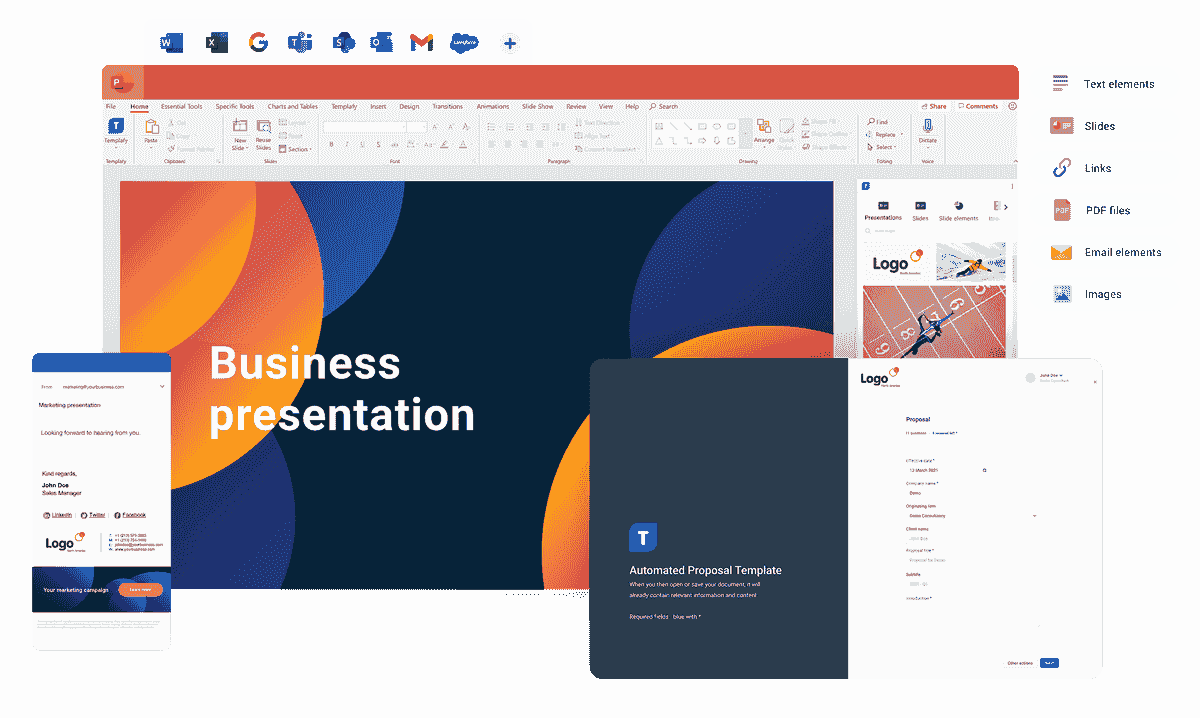Switch to the Specific Tools ribbon tab
This screenshot has height=718, width=1200.
pos(235,106)
